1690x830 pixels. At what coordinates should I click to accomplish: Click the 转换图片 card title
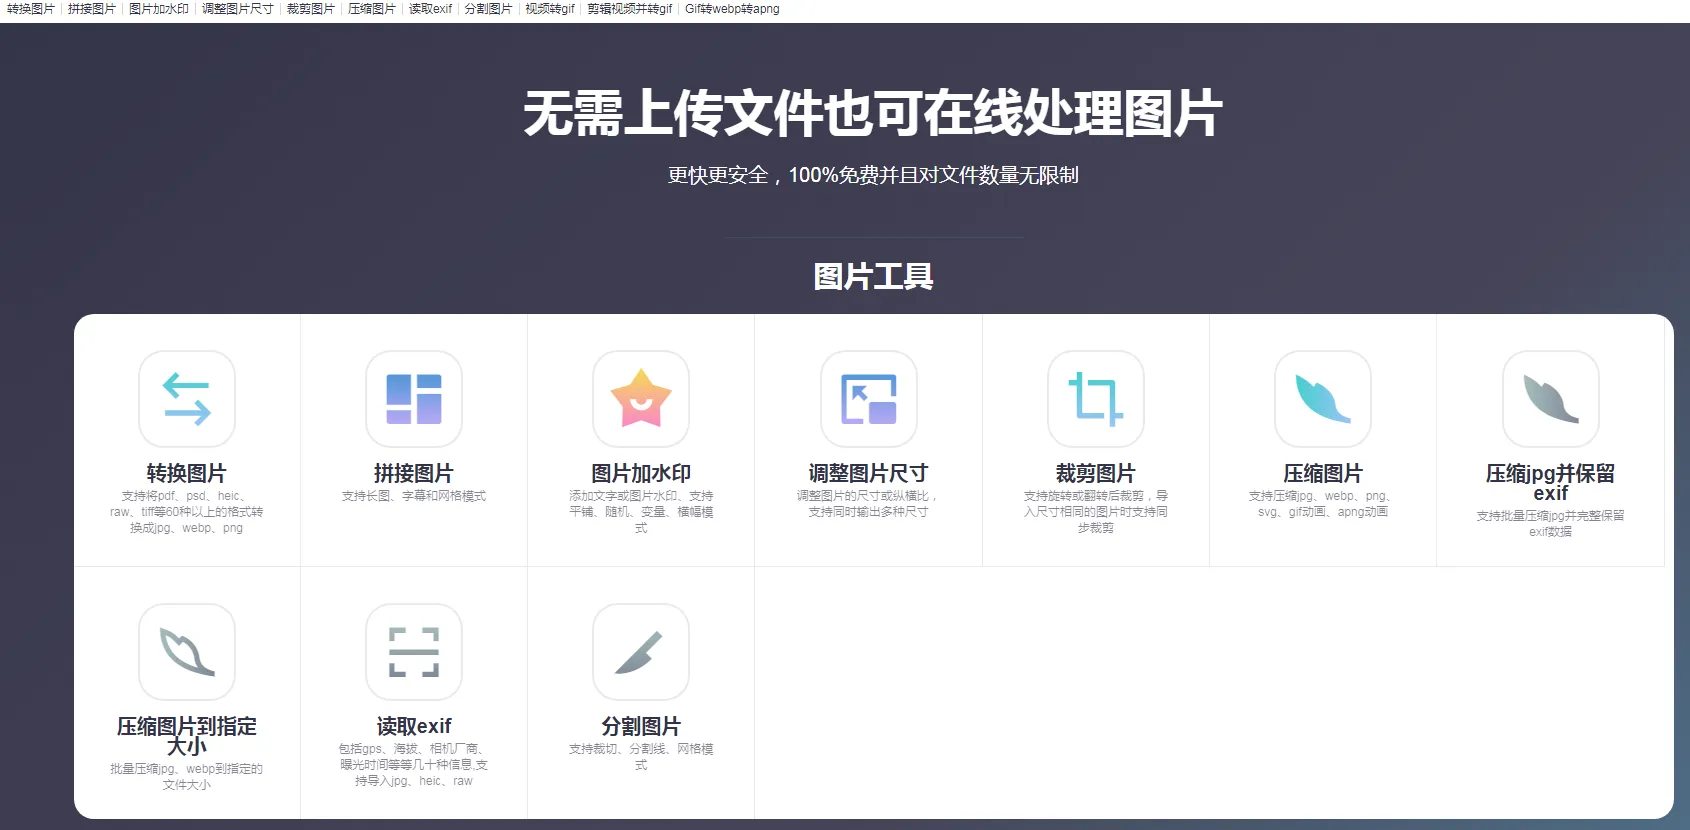(187, 473)
